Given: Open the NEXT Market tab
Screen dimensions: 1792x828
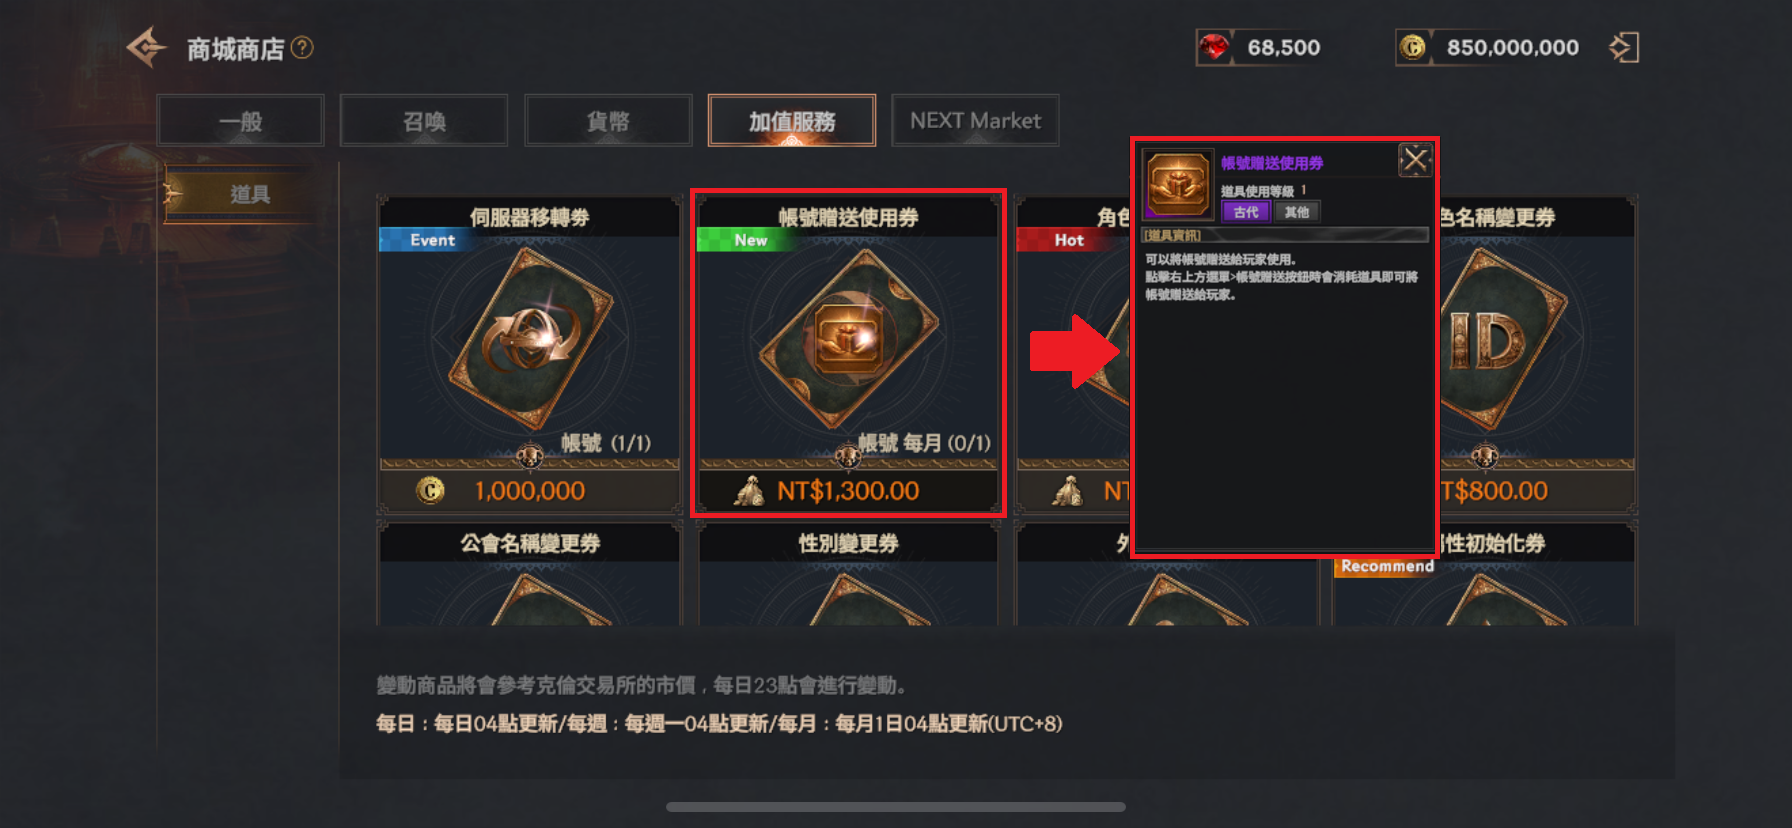Looking at the screenshot, I should tap(975, 121).
